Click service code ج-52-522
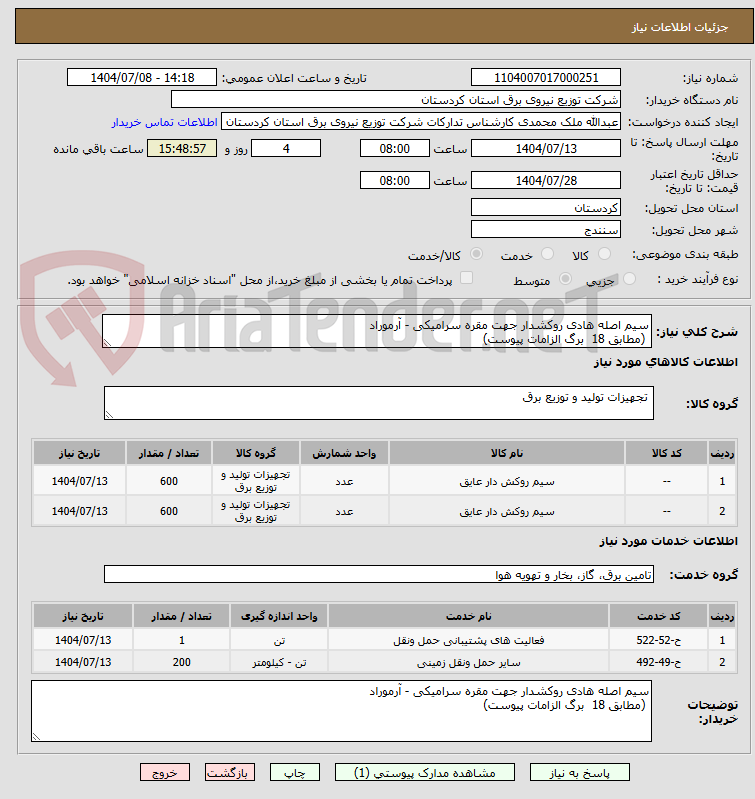This screenshot has width=755, height=799. click(x=658, y=640)
